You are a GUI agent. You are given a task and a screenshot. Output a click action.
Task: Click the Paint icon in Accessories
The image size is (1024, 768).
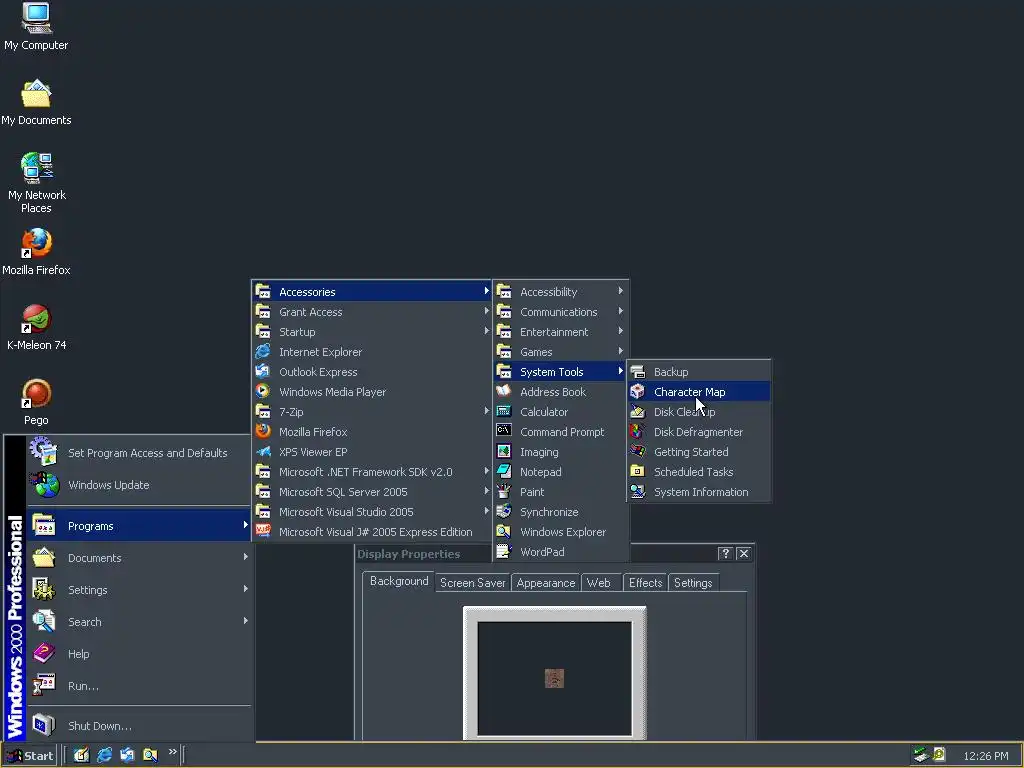[504, 491]
